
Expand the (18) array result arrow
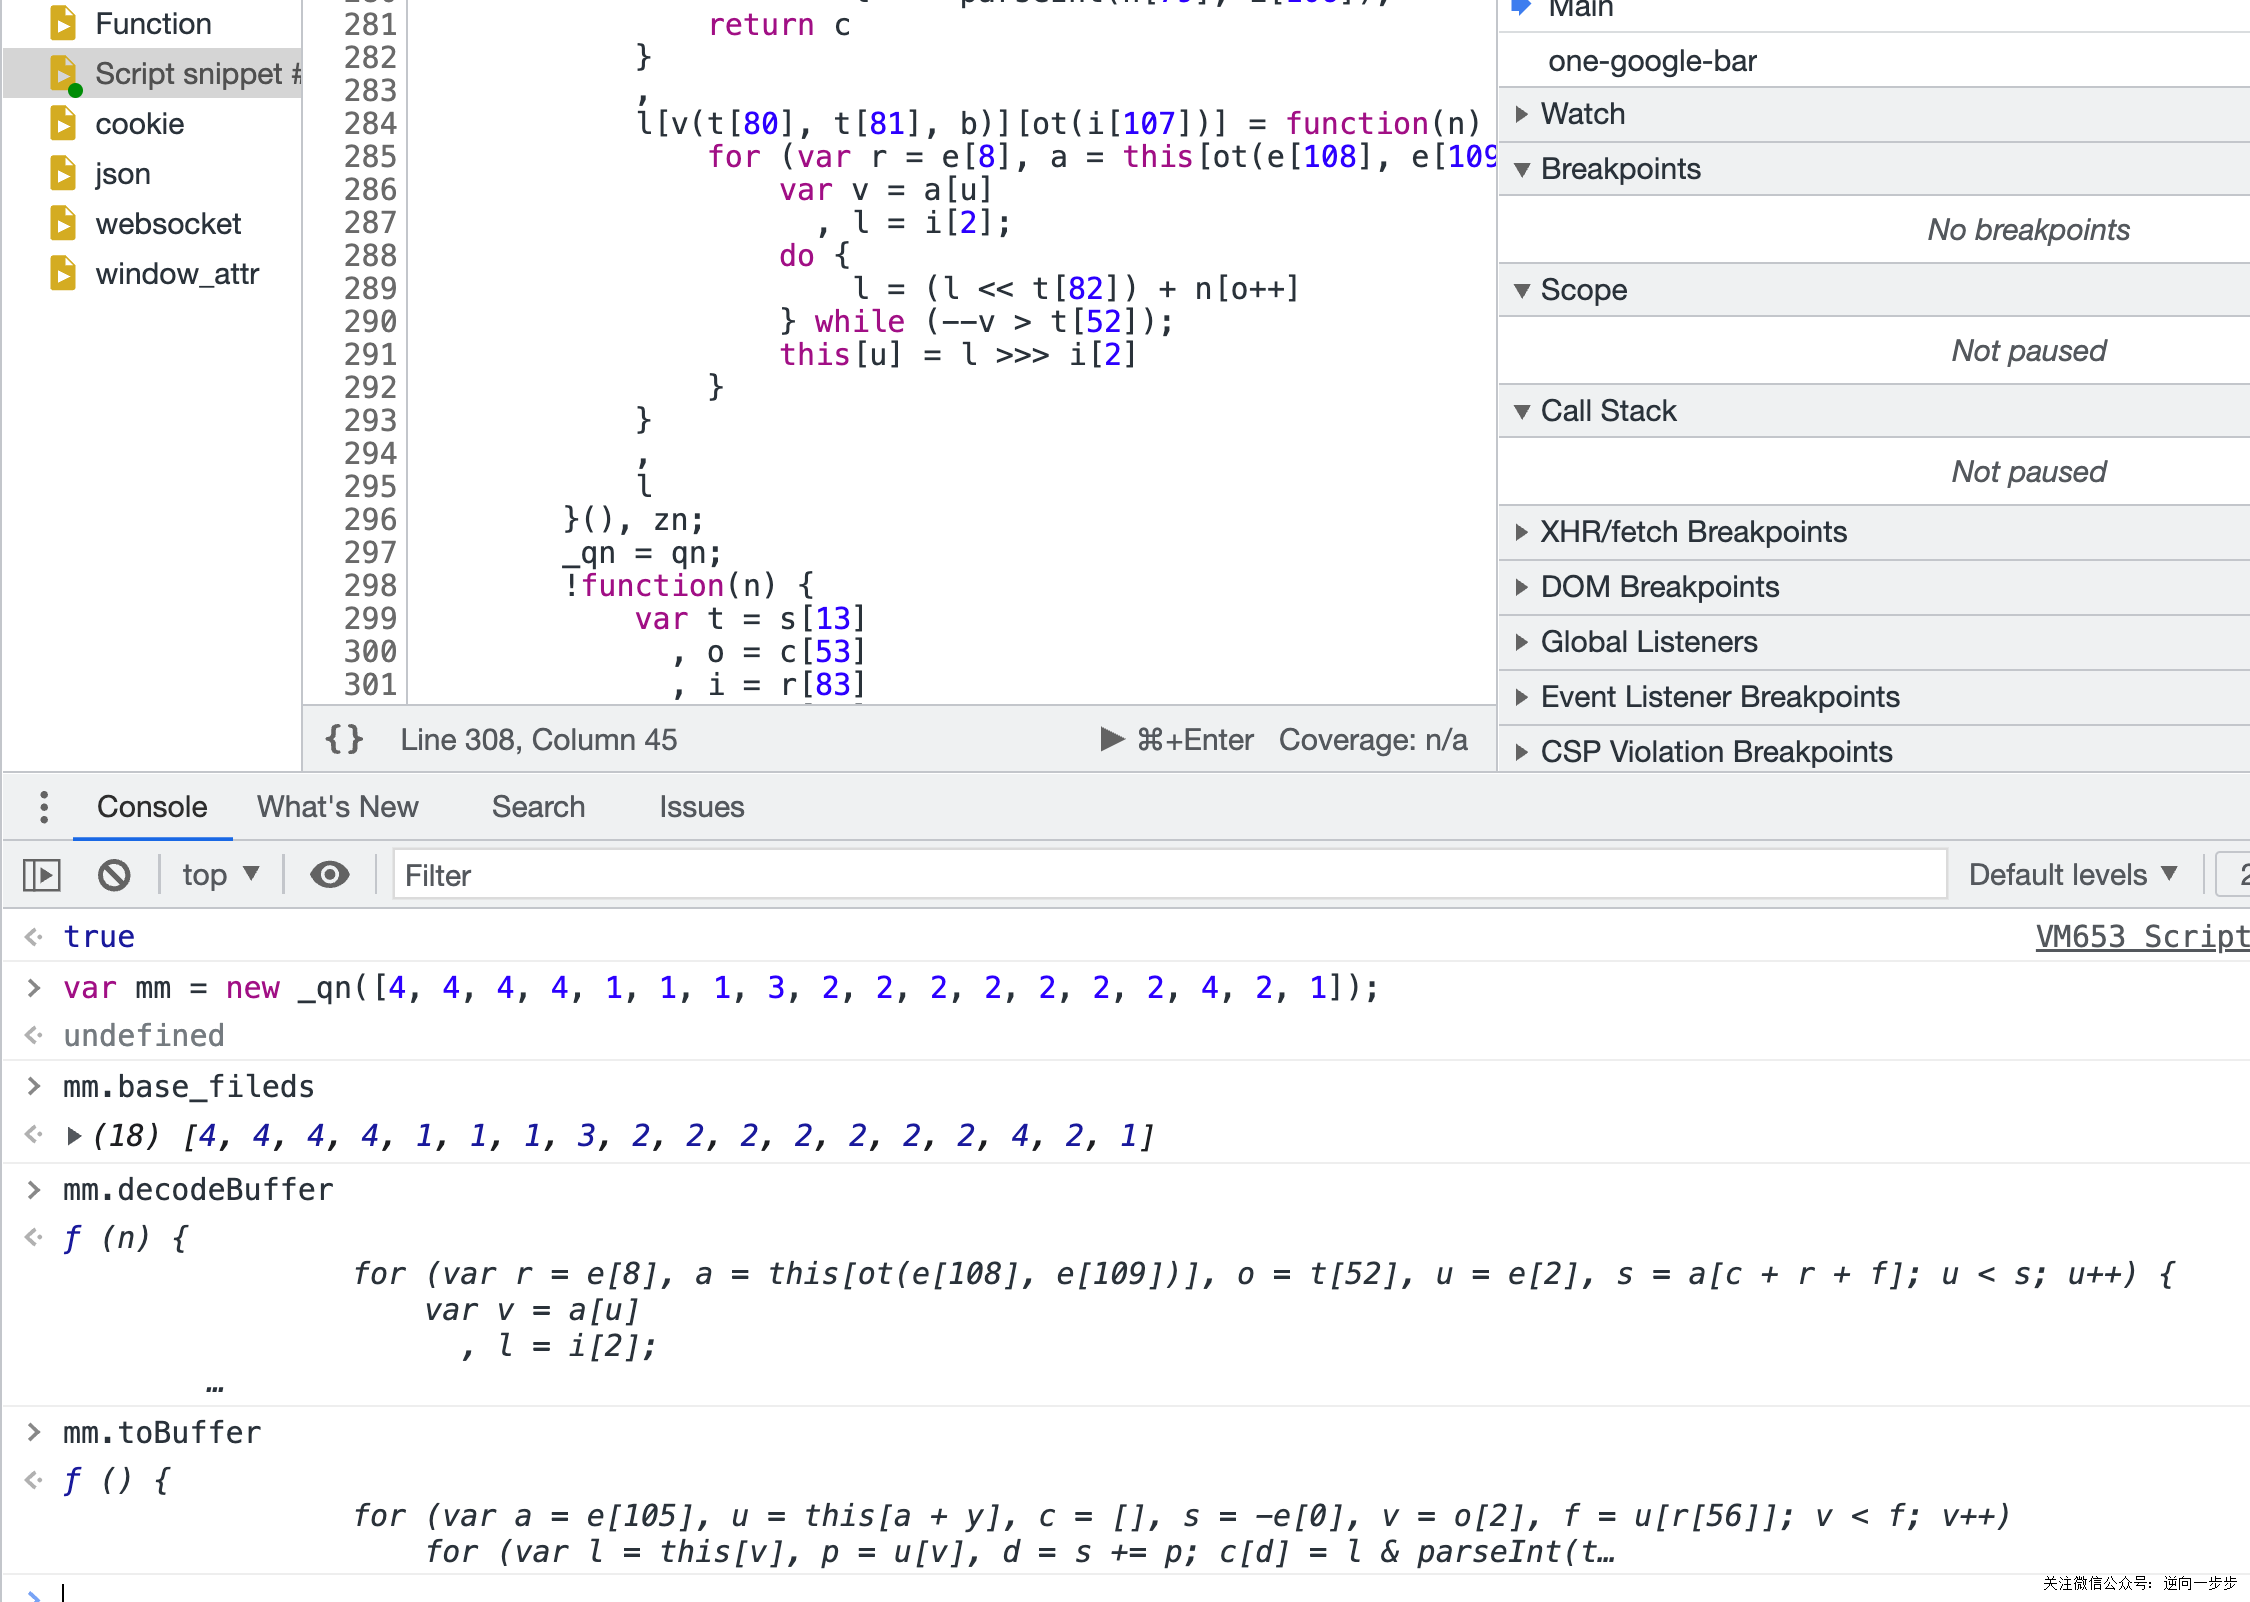(74, 1136)
